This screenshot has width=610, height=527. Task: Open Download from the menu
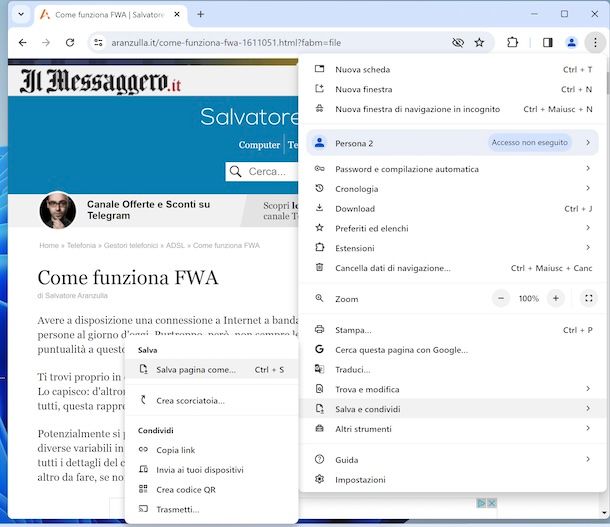point(453,209)
